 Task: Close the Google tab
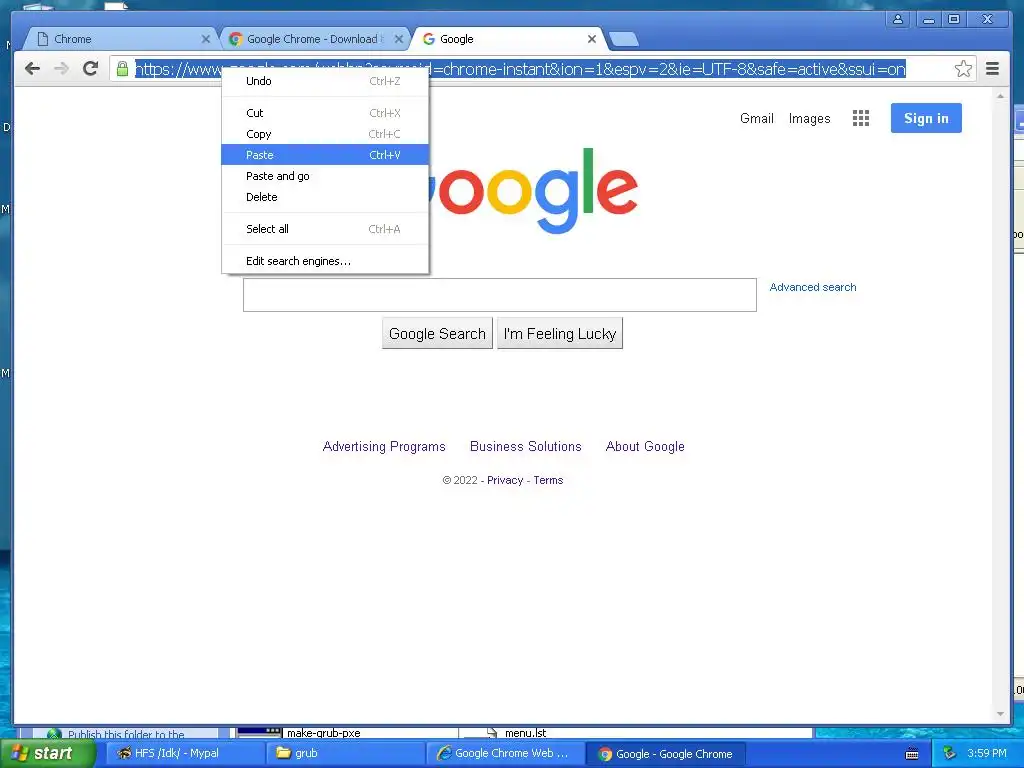click(x=592, y=39)
